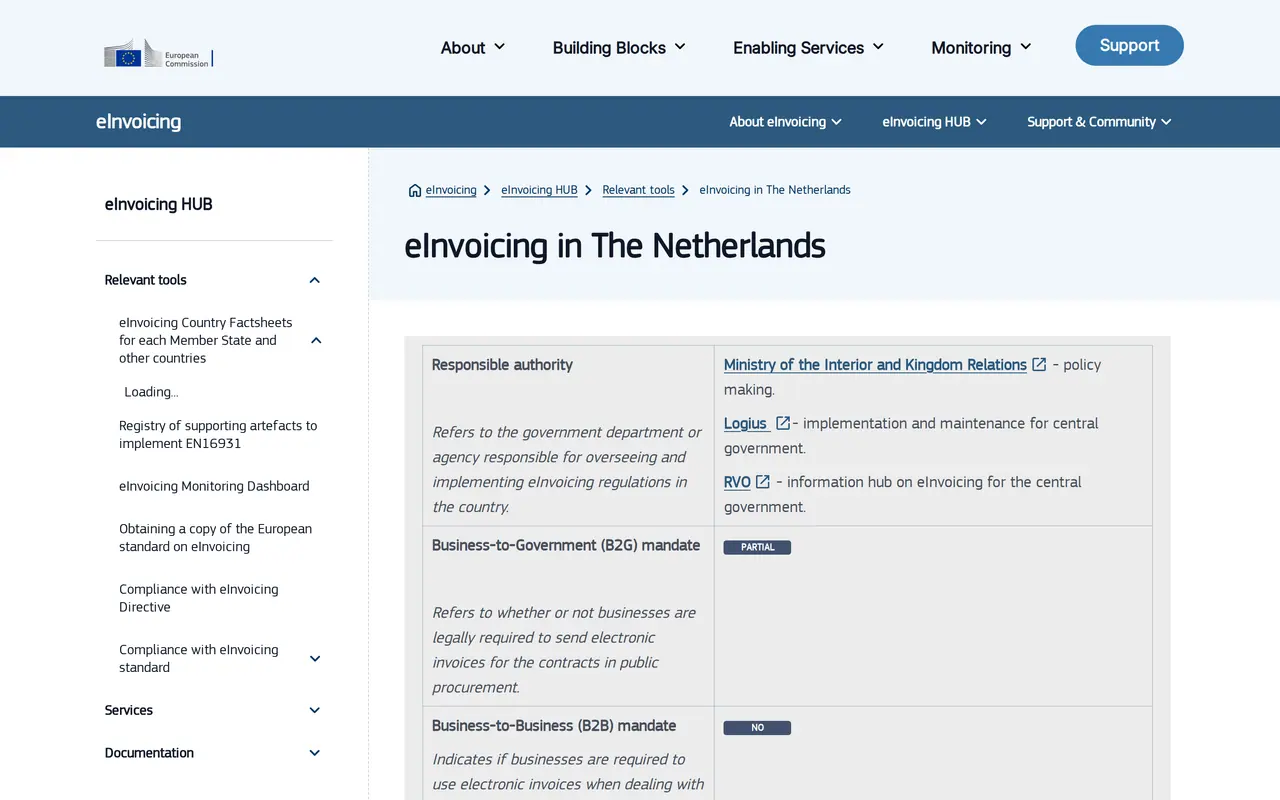This screenshot has width=1280, height=800.
Task: Click external link icon next to Logius
Action: (783, 423)
